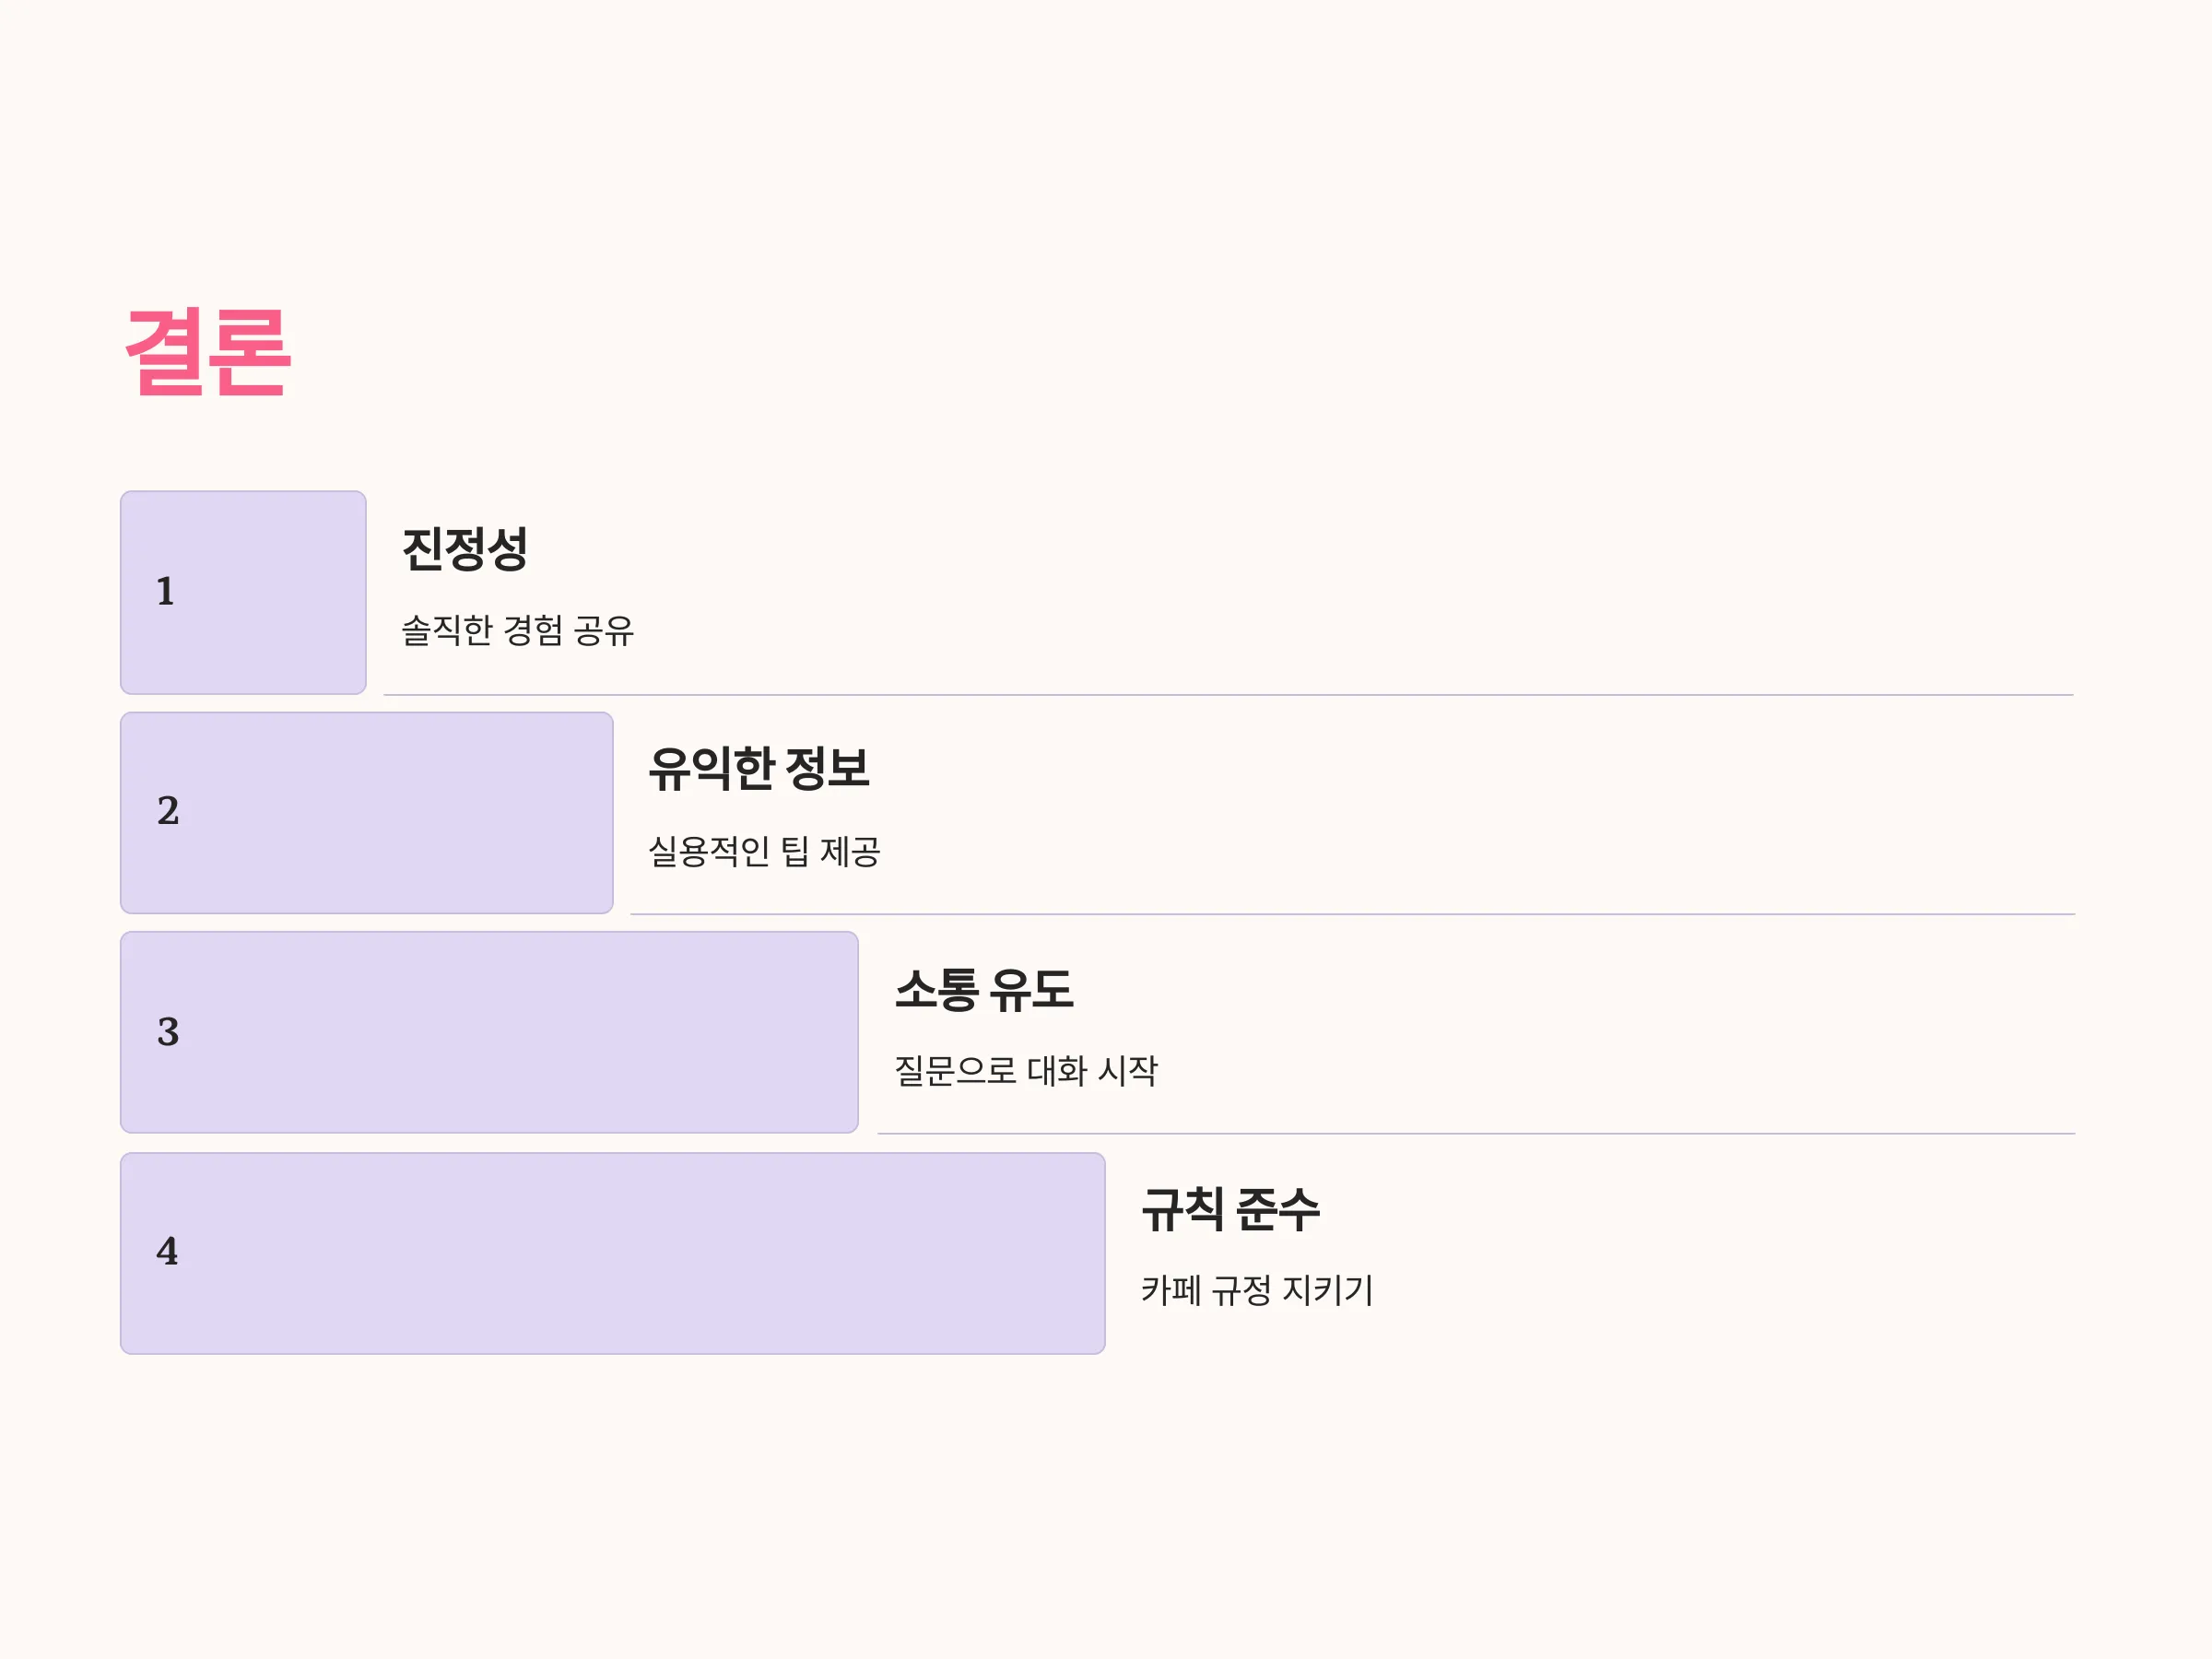Click the divider line below 진정성 section

coord(1229,695)
